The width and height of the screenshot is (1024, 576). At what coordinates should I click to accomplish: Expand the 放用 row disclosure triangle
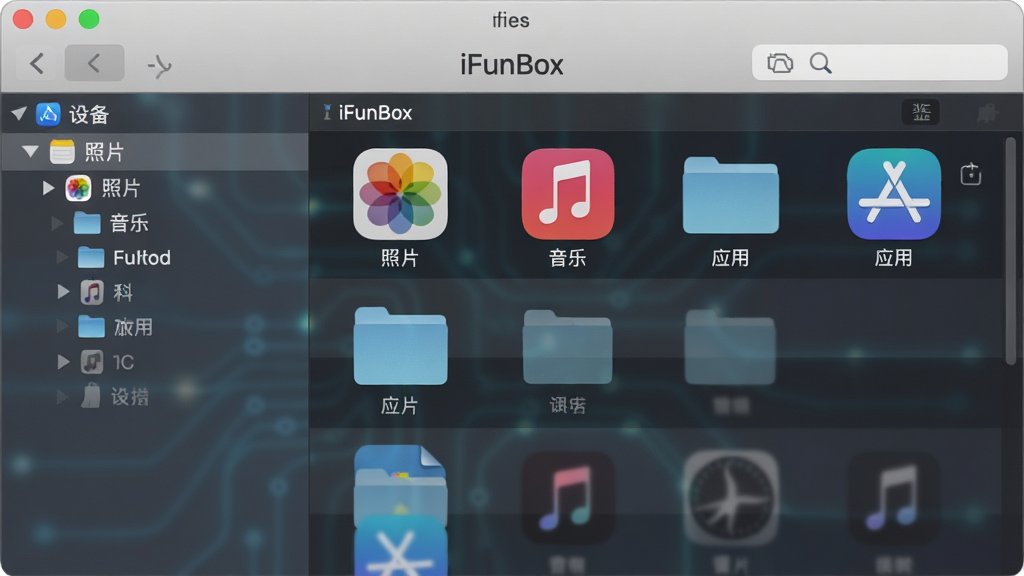pyautogui.click(x=62, y=327)
